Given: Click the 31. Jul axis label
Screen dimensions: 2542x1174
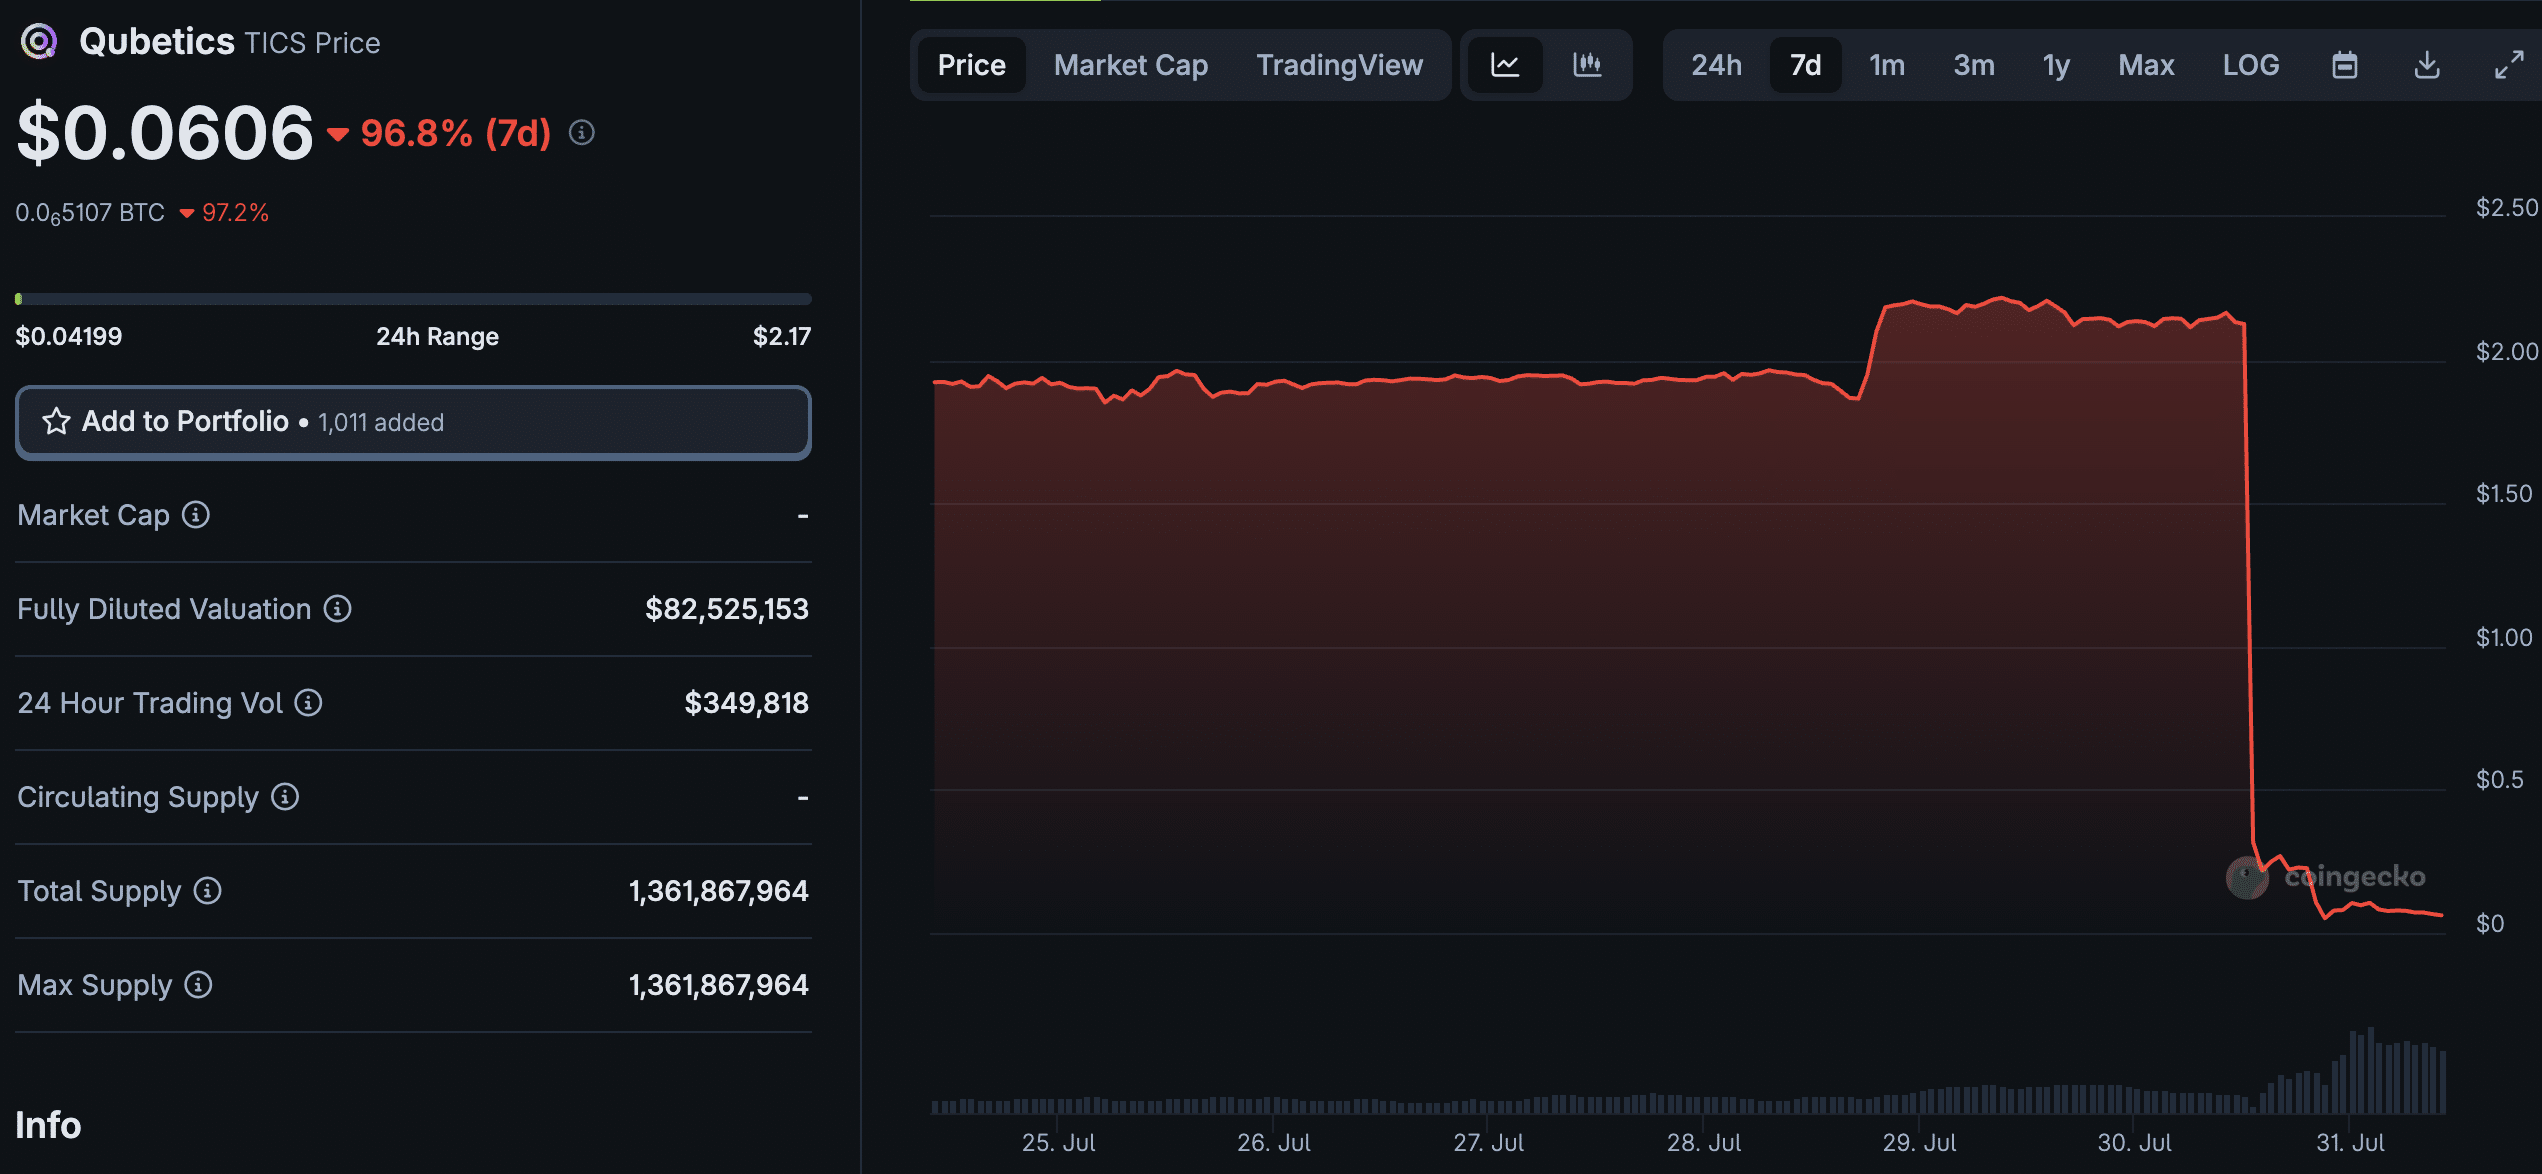Looking at the screenshot, I should (x=2350, y=1142).
